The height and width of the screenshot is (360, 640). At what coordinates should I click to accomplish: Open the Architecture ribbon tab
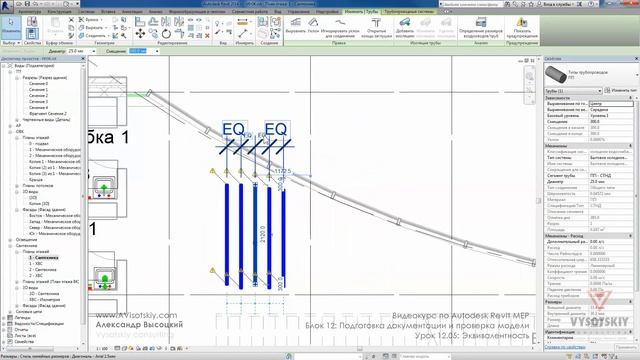click(x=29, y=12)
